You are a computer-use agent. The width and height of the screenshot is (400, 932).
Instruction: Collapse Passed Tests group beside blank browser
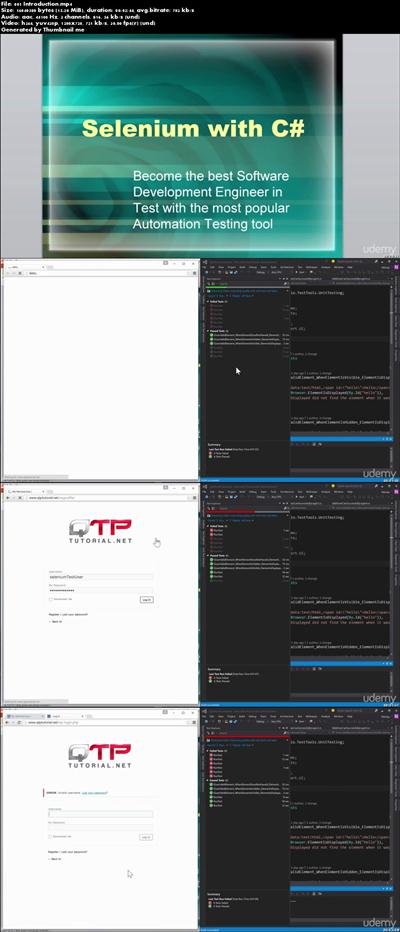[x=209, y=330]
